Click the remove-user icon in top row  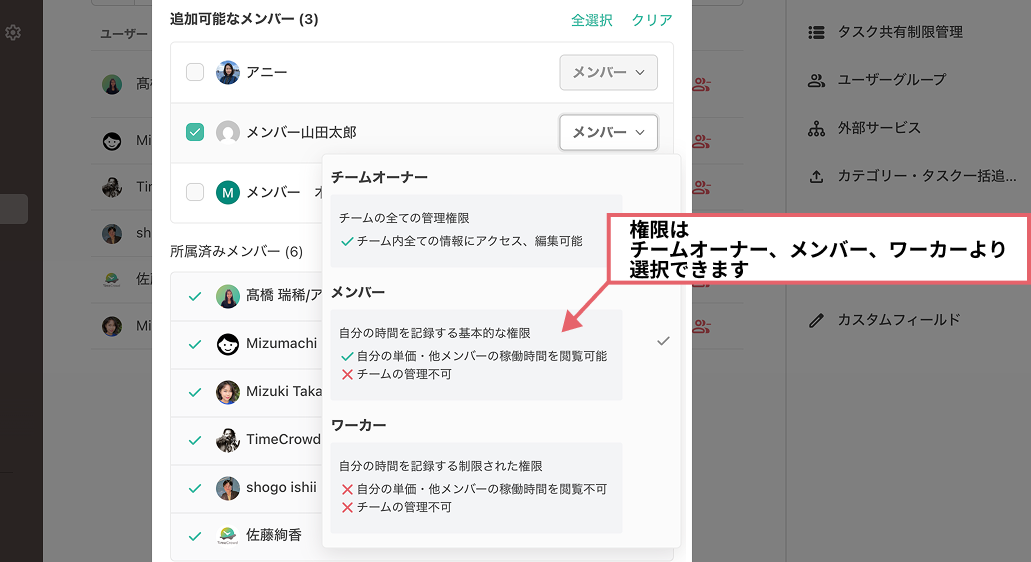pos(701,85)
